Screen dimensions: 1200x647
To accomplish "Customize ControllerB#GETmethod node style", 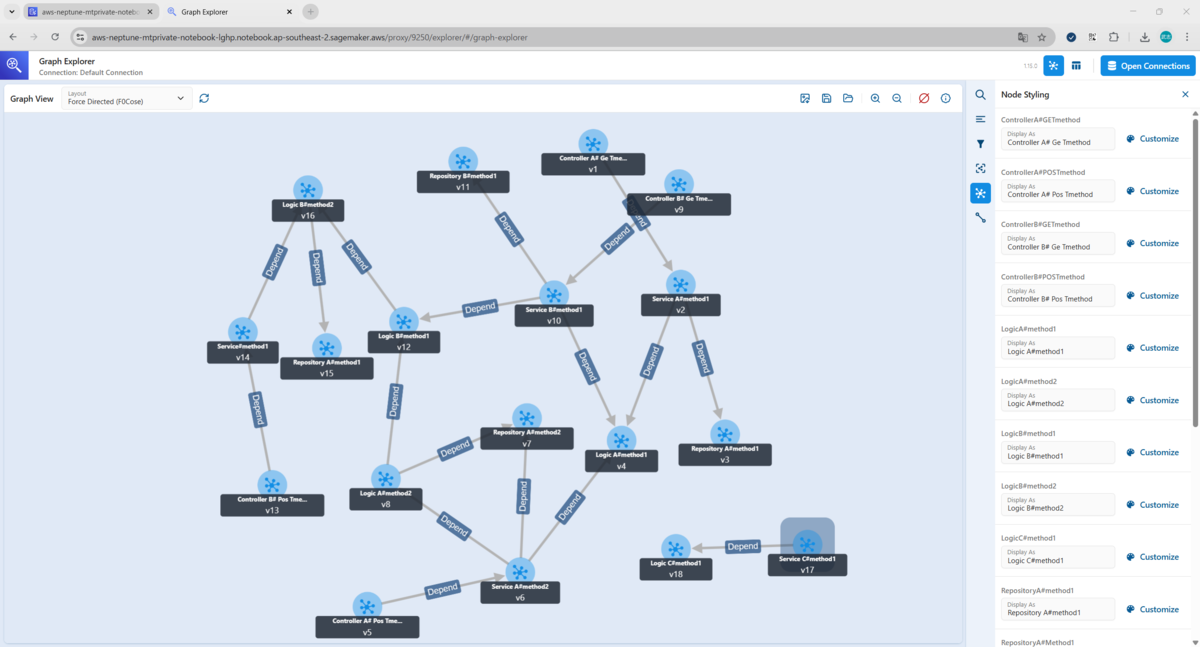I will [x=1152, y=243].
